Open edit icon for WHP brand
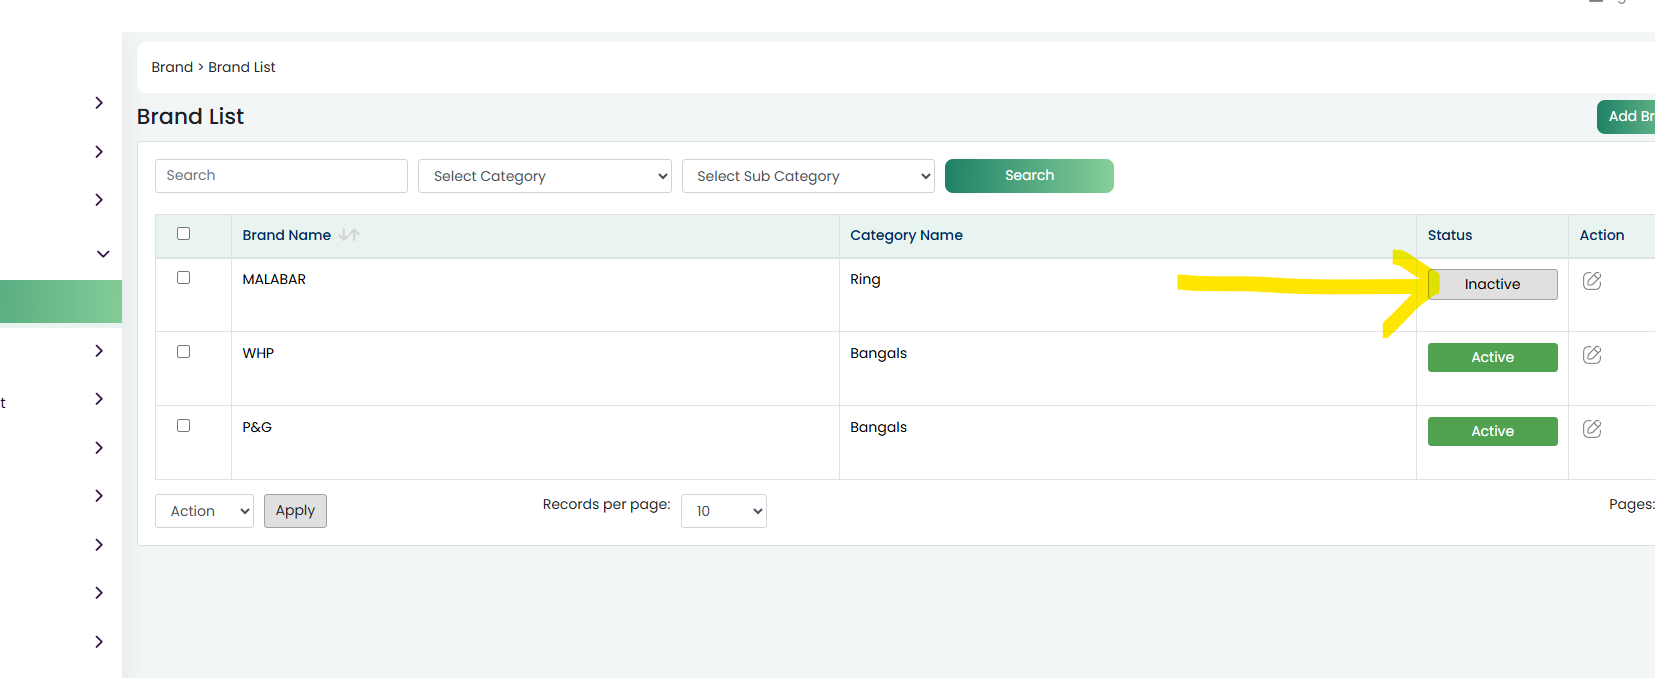Viewport: 1655px width, 678px height. point(1592,355)
